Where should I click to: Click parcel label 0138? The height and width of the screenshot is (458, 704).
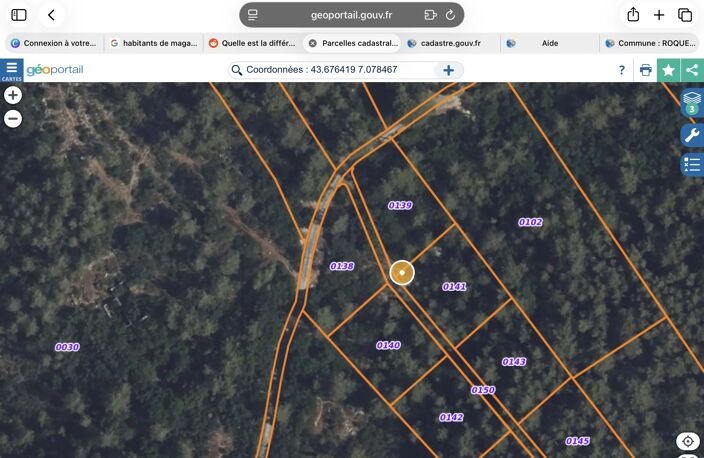pos(342,266)
